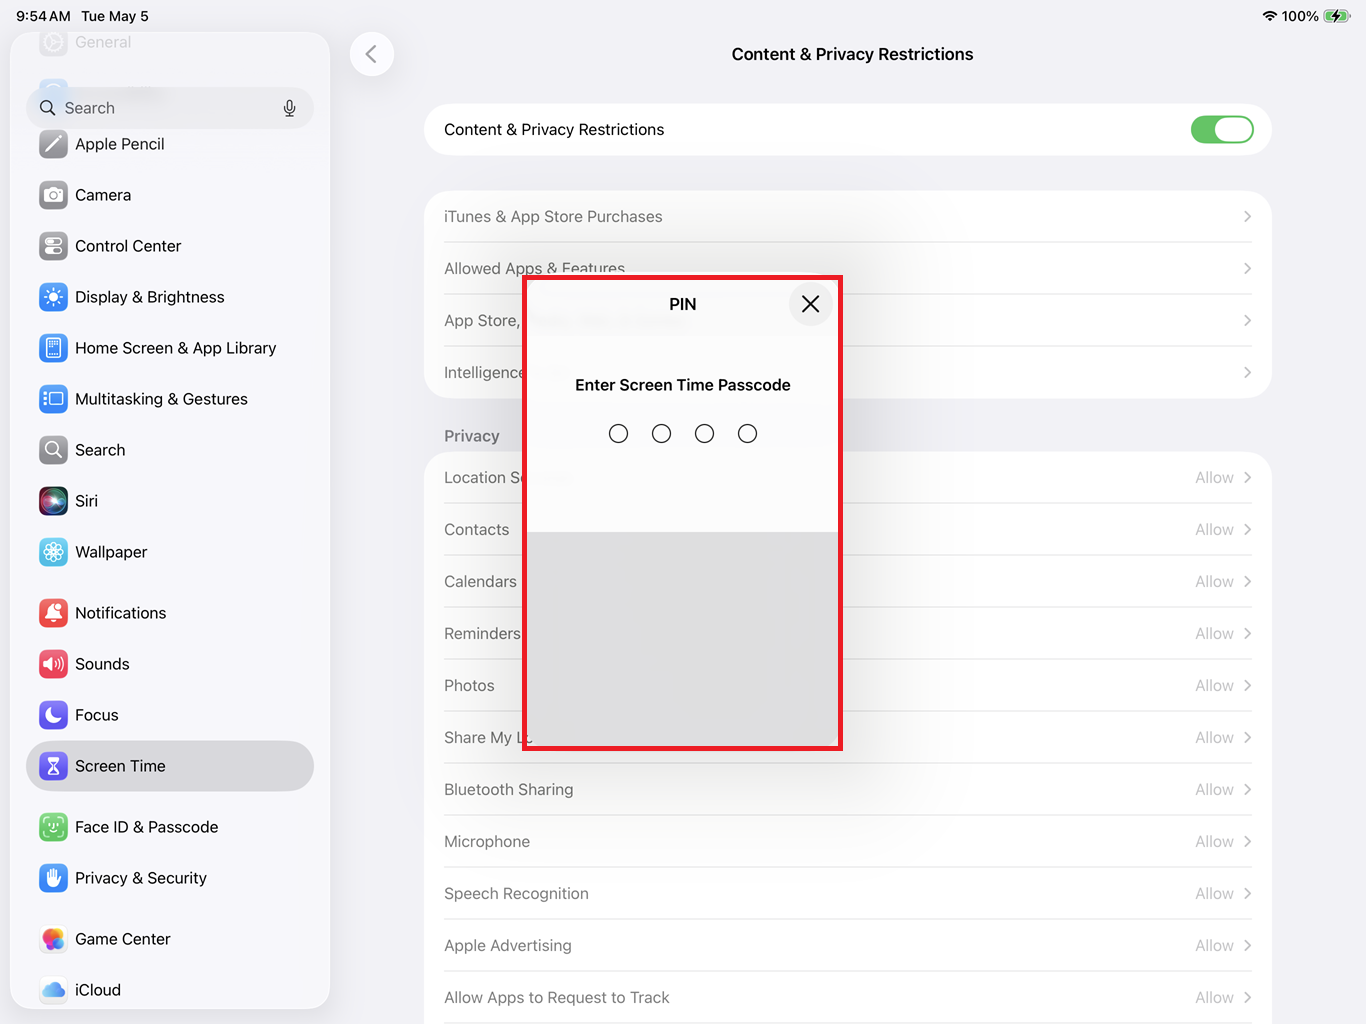Open Bluetooth Sharing privacy setting
1366x1024 pixels.
click(x=848, y=790)
